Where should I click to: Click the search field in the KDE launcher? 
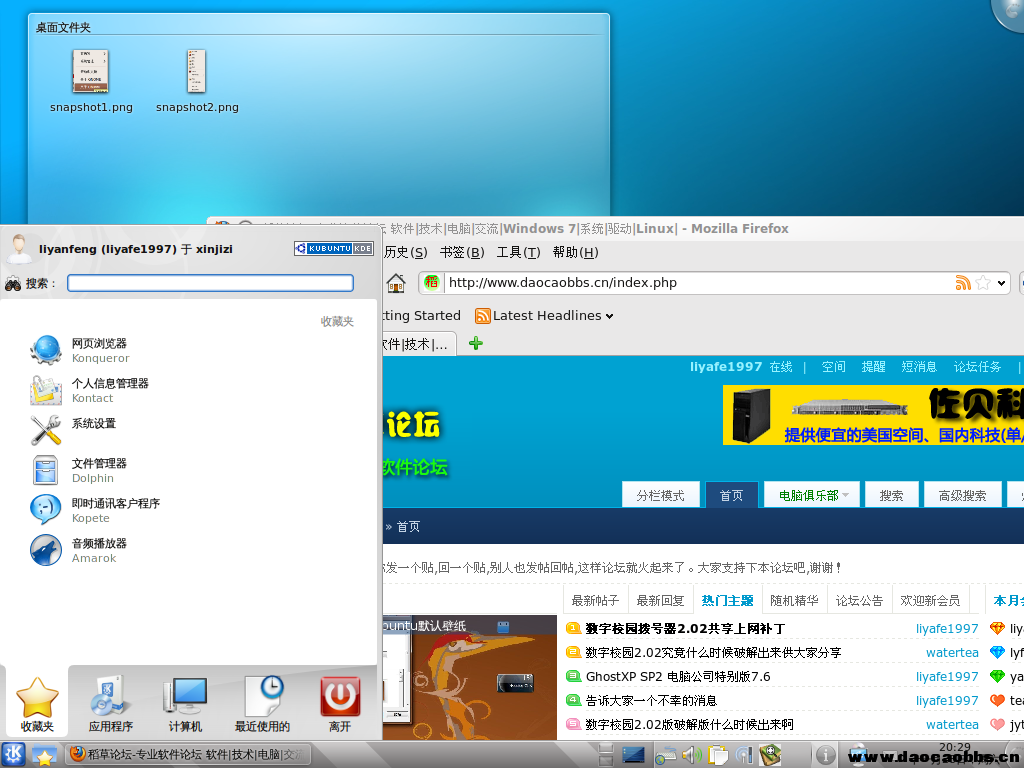coord(210,283)
